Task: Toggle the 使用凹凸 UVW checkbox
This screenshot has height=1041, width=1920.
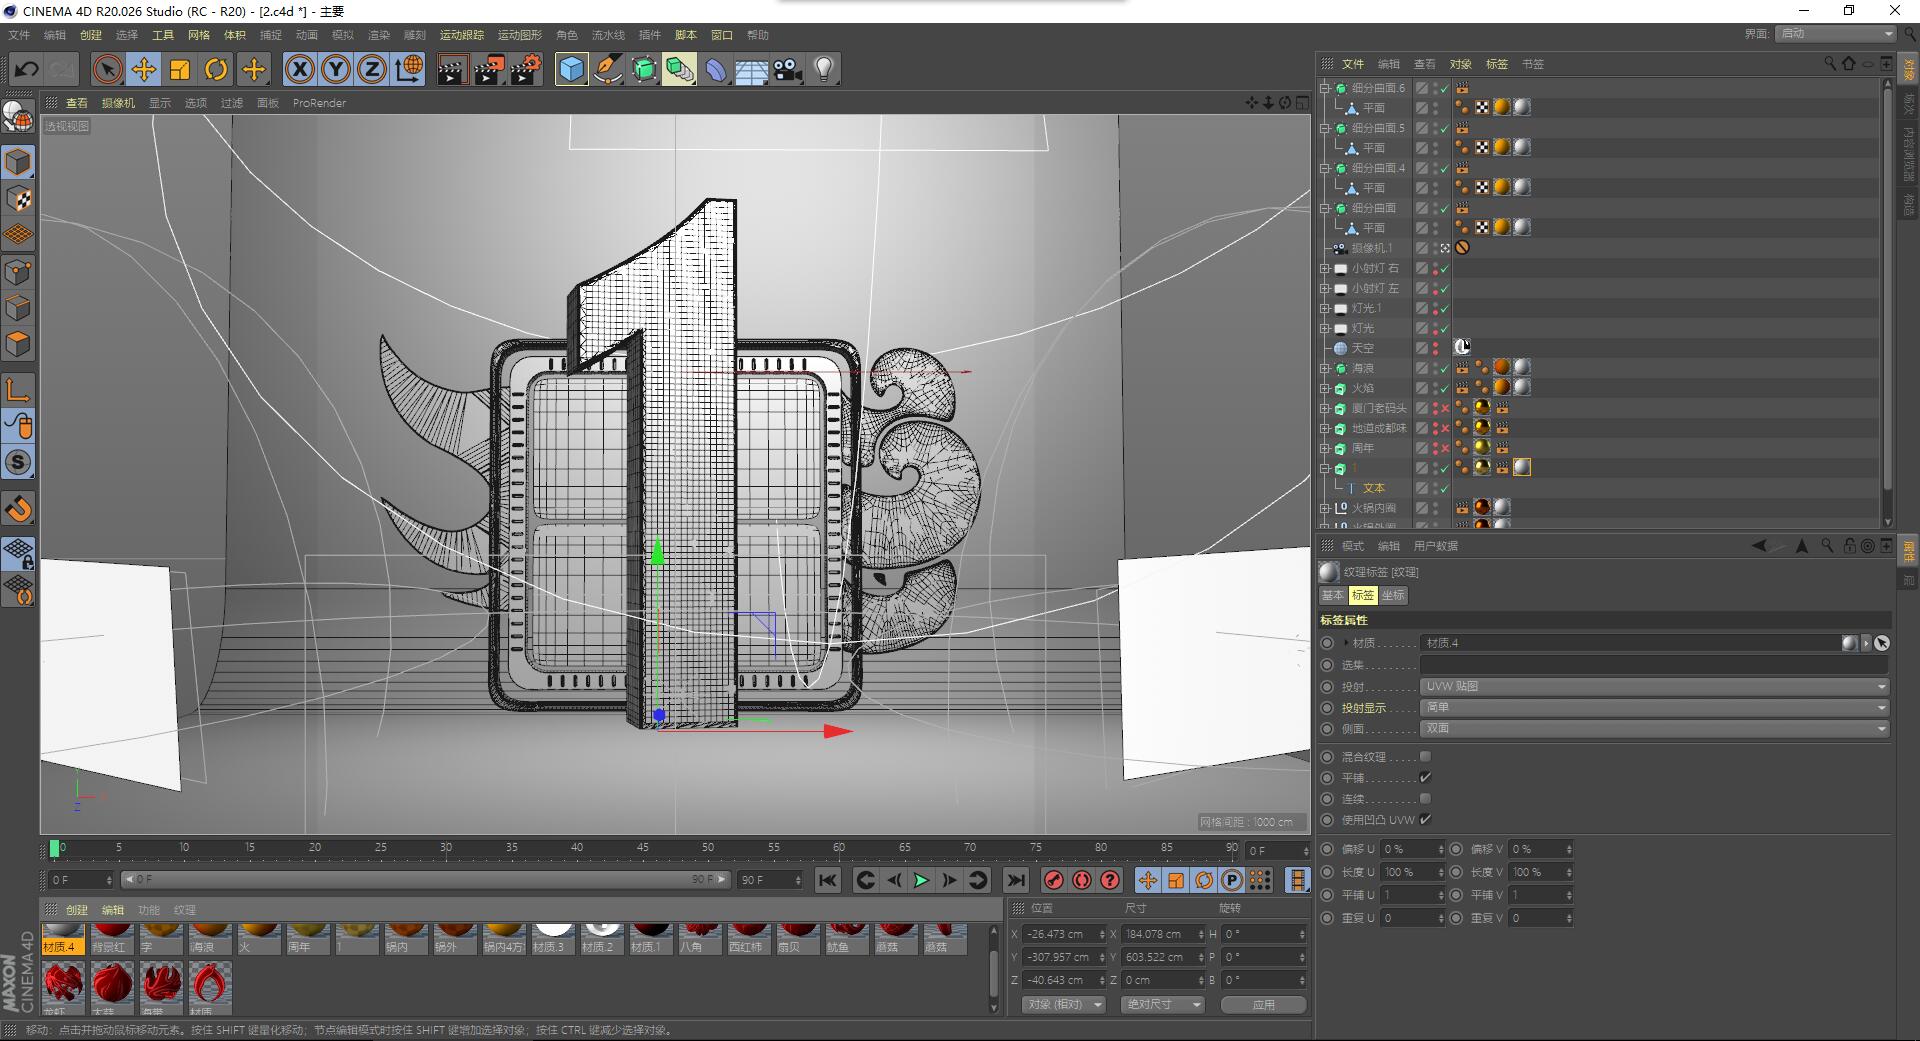Action: [x=1425, y=820]
